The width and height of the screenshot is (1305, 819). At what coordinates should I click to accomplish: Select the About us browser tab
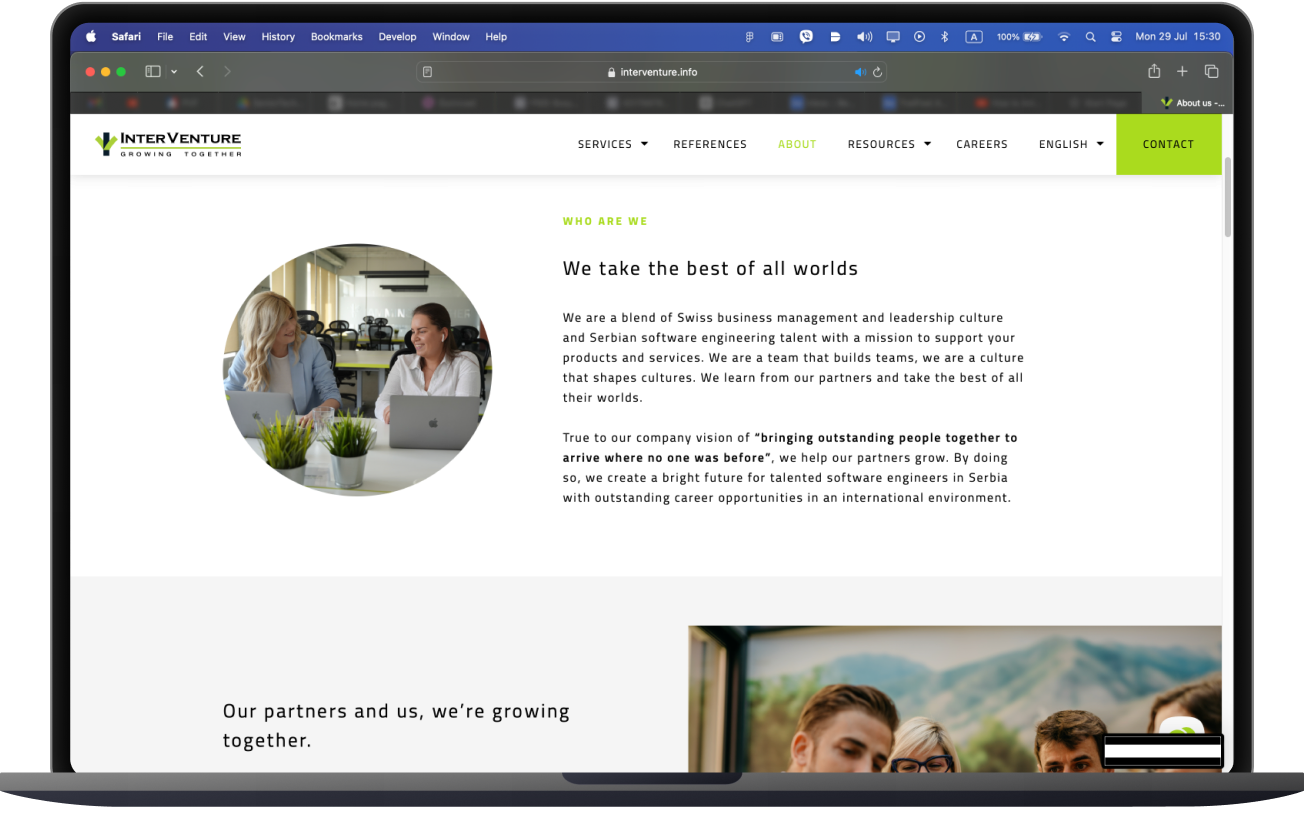(x=1192, y=103)
